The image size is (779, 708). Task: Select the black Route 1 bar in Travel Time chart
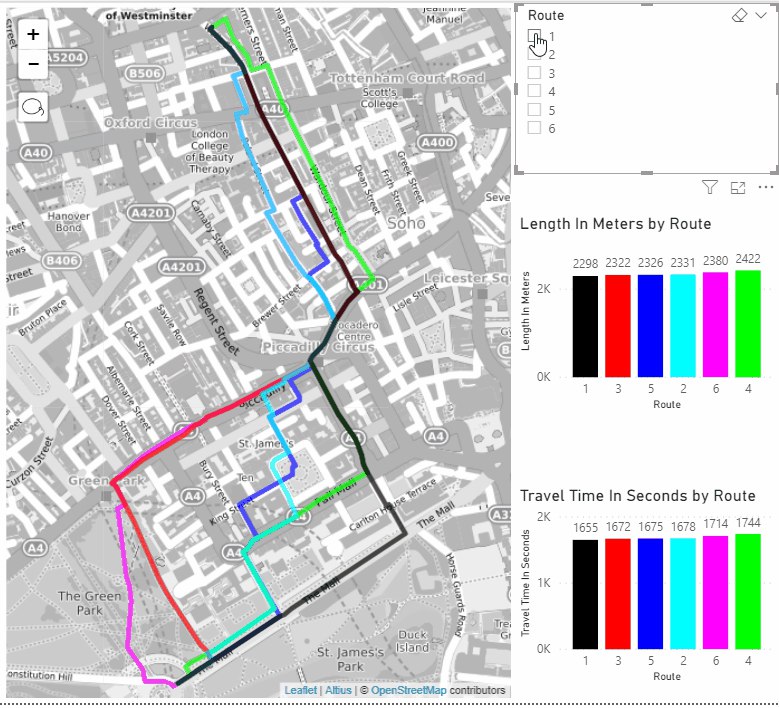point(585,594)
